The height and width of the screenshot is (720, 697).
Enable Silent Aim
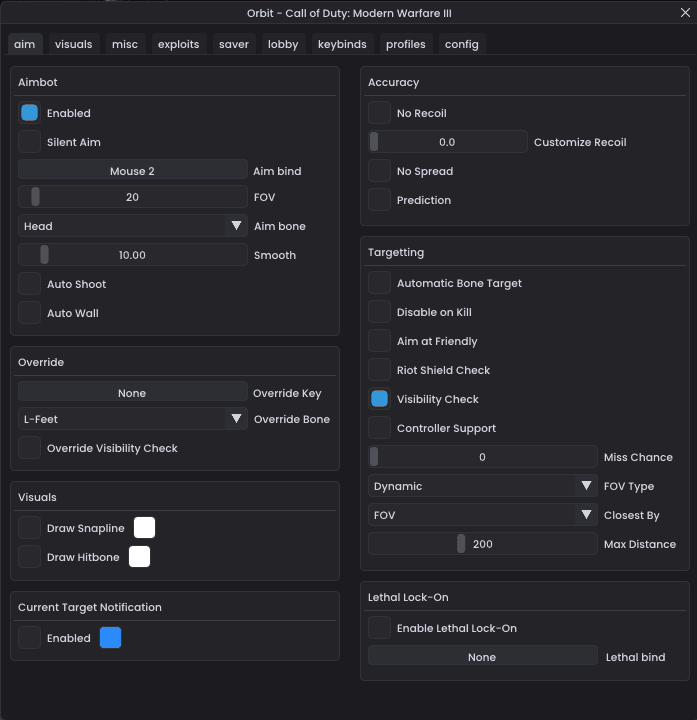(29, 142)
